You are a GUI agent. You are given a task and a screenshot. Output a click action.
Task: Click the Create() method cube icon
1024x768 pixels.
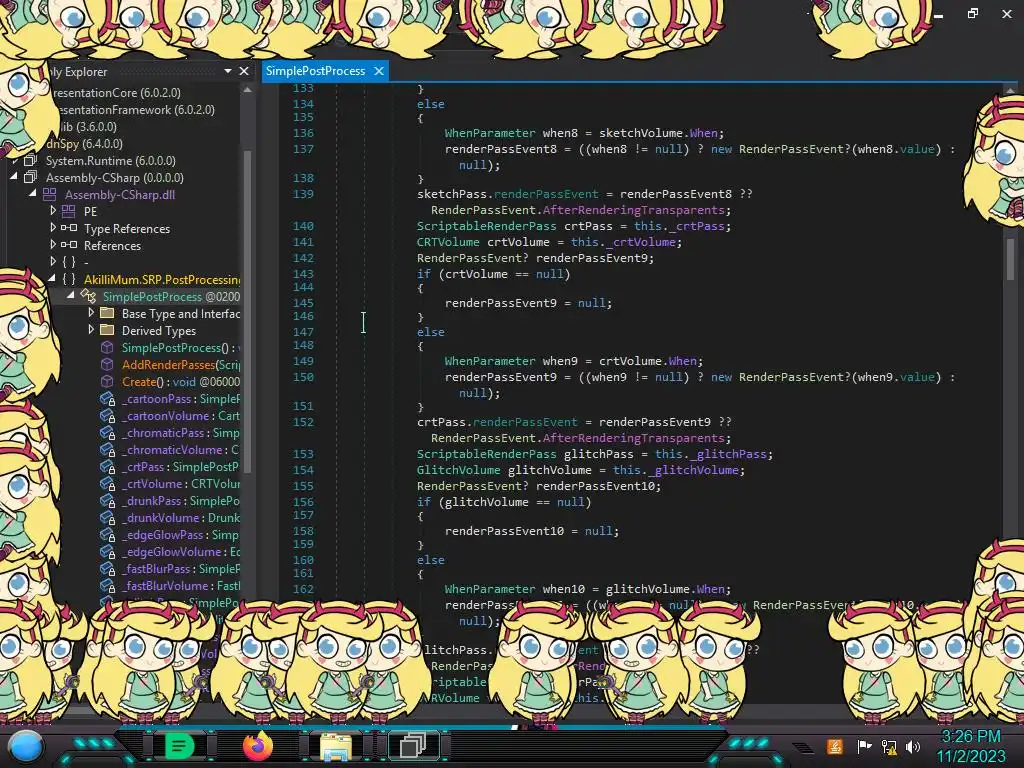pyautogui.click(x=107, y=382)
